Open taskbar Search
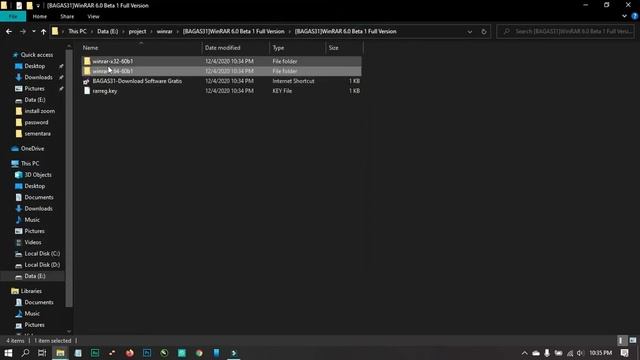 (25, 353)
